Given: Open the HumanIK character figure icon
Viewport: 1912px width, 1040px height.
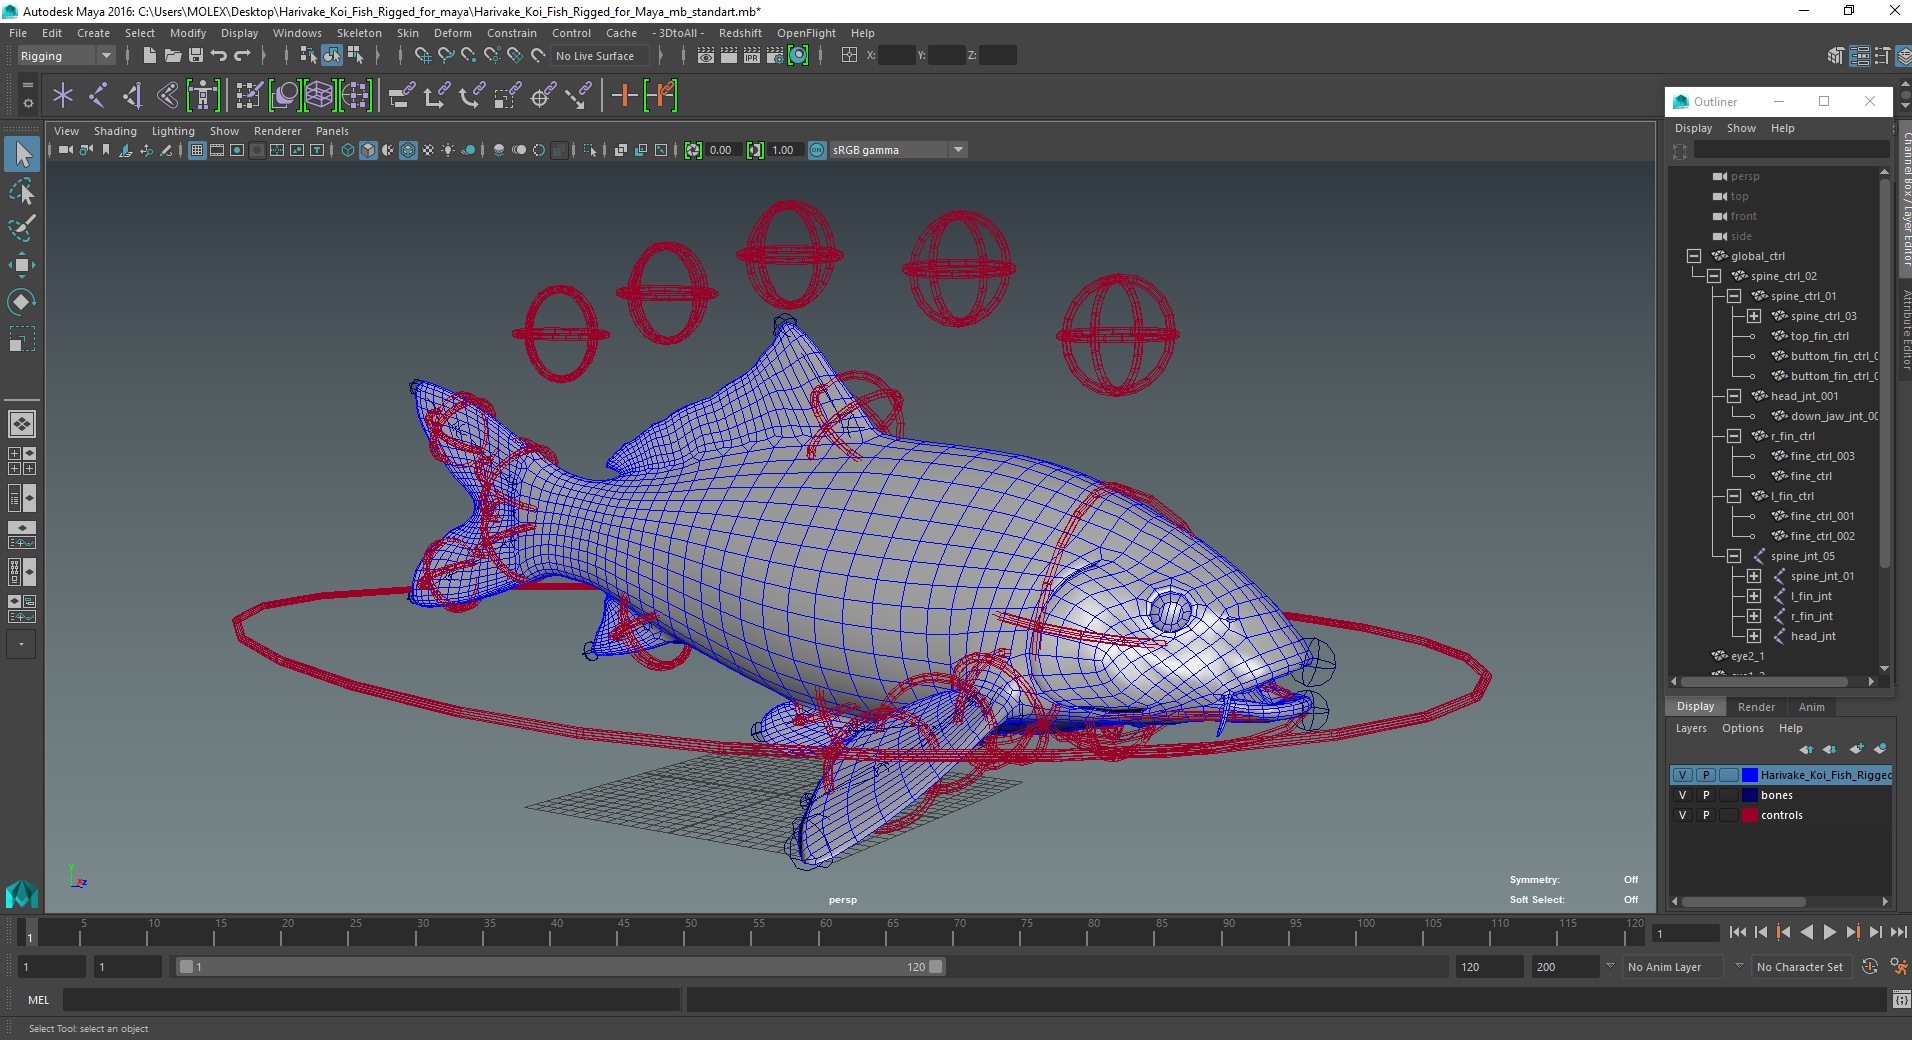Looking at the screenshot, I should coord(203,96).
